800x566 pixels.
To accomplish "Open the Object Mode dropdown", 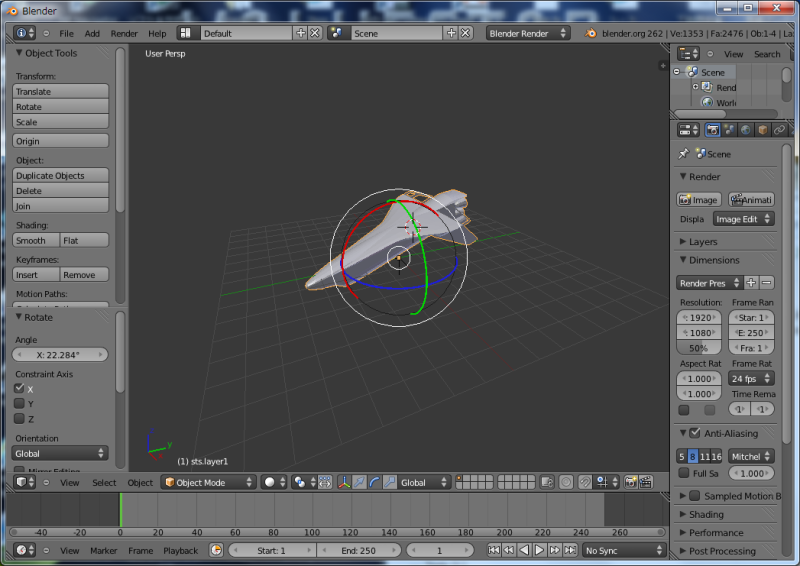I will point(208,482).
